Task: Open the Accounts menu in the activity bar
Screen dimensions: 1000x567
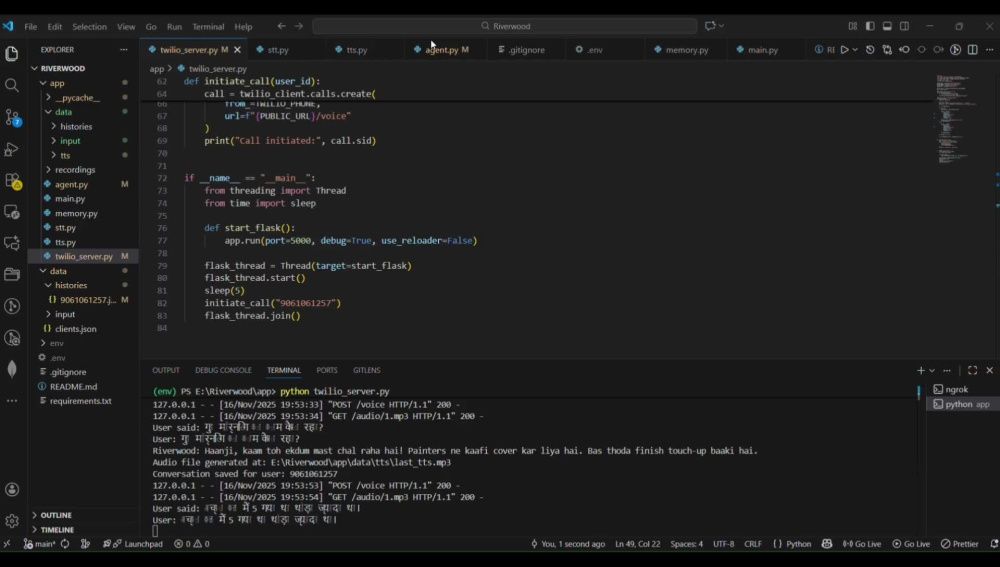Action: (11, 489)
